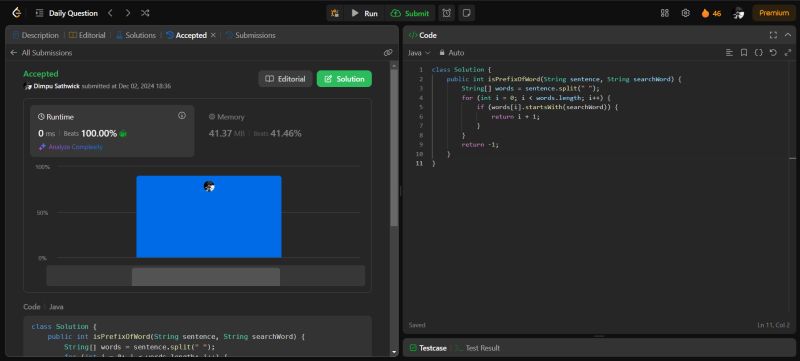Show runtime info circle icon
800x361 pixels.
[x=182, y=116]
